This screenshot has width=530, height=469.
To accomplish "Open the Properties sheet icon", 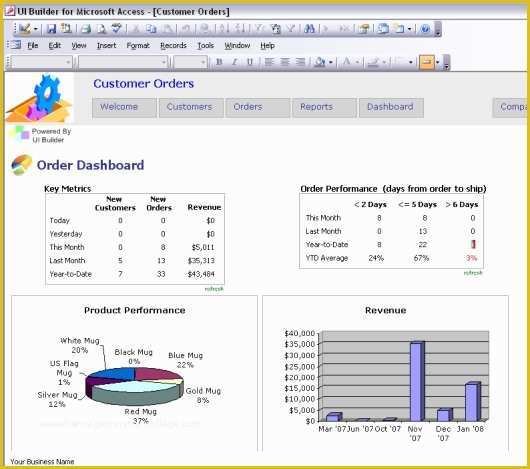I will click(x=364, y=29).
